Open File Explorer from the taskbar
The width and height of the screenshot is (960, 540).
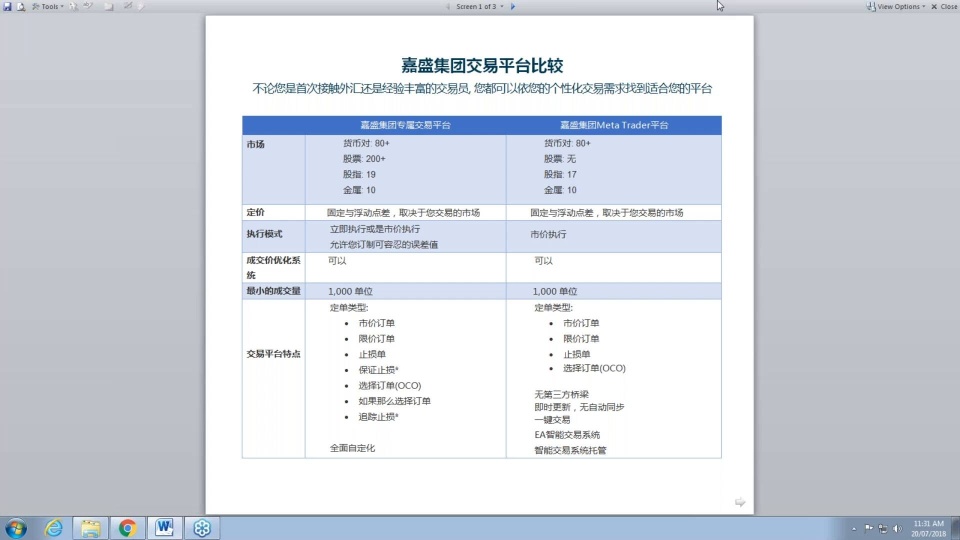(91, 527)
